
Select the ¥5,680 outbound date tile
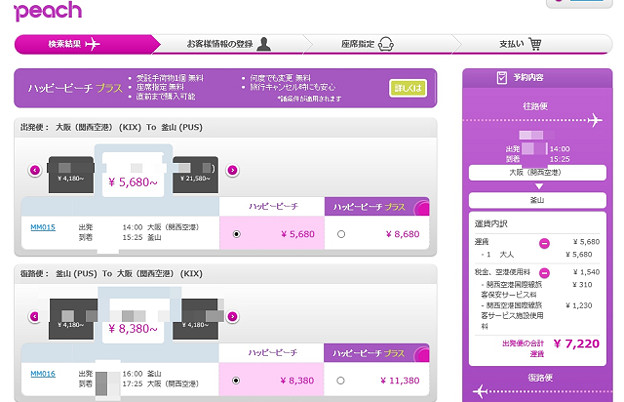click(133, 174)
